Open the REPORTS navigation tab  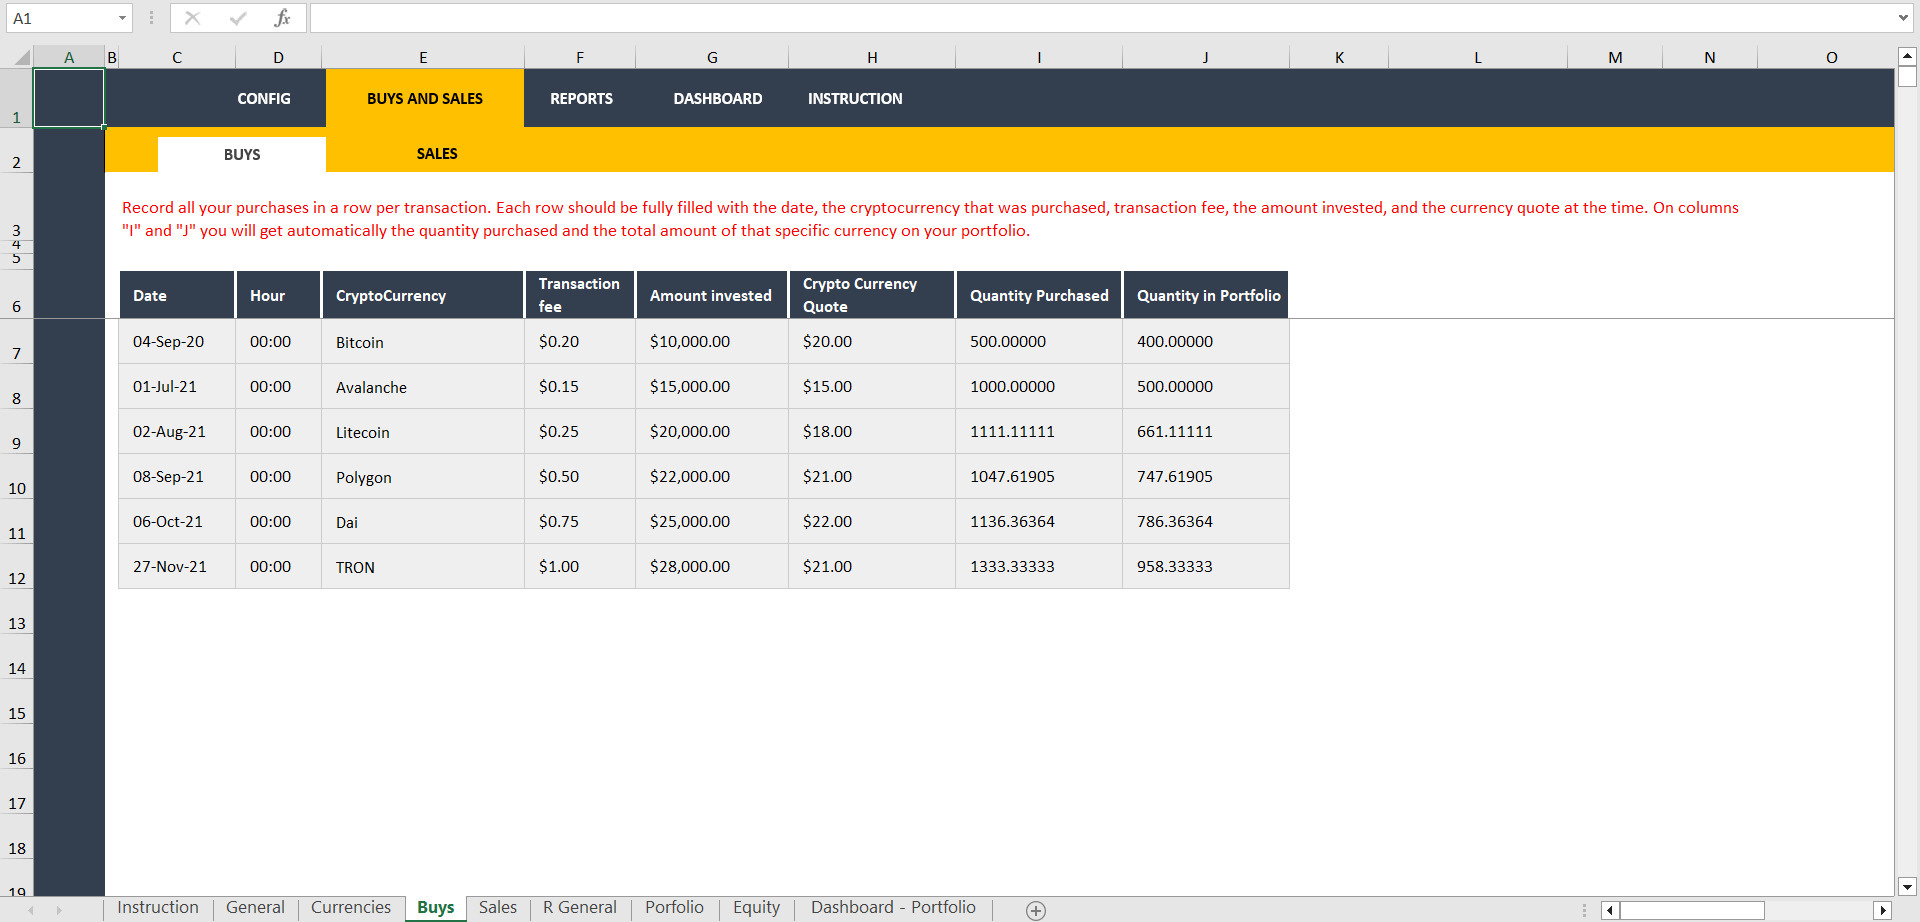coord(581,98)
